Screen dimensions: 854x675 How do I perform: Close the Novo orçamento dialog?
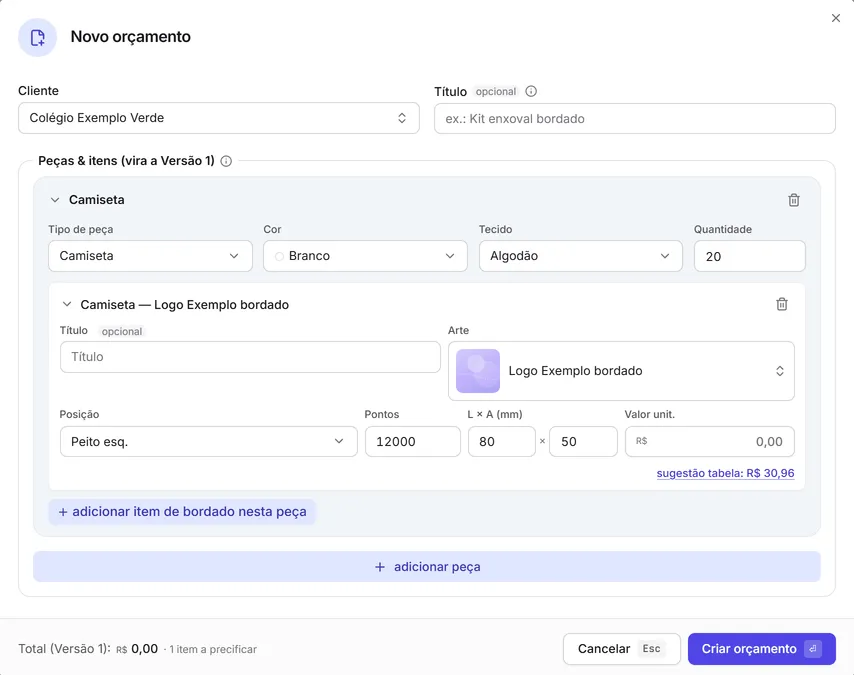[835, 18]
